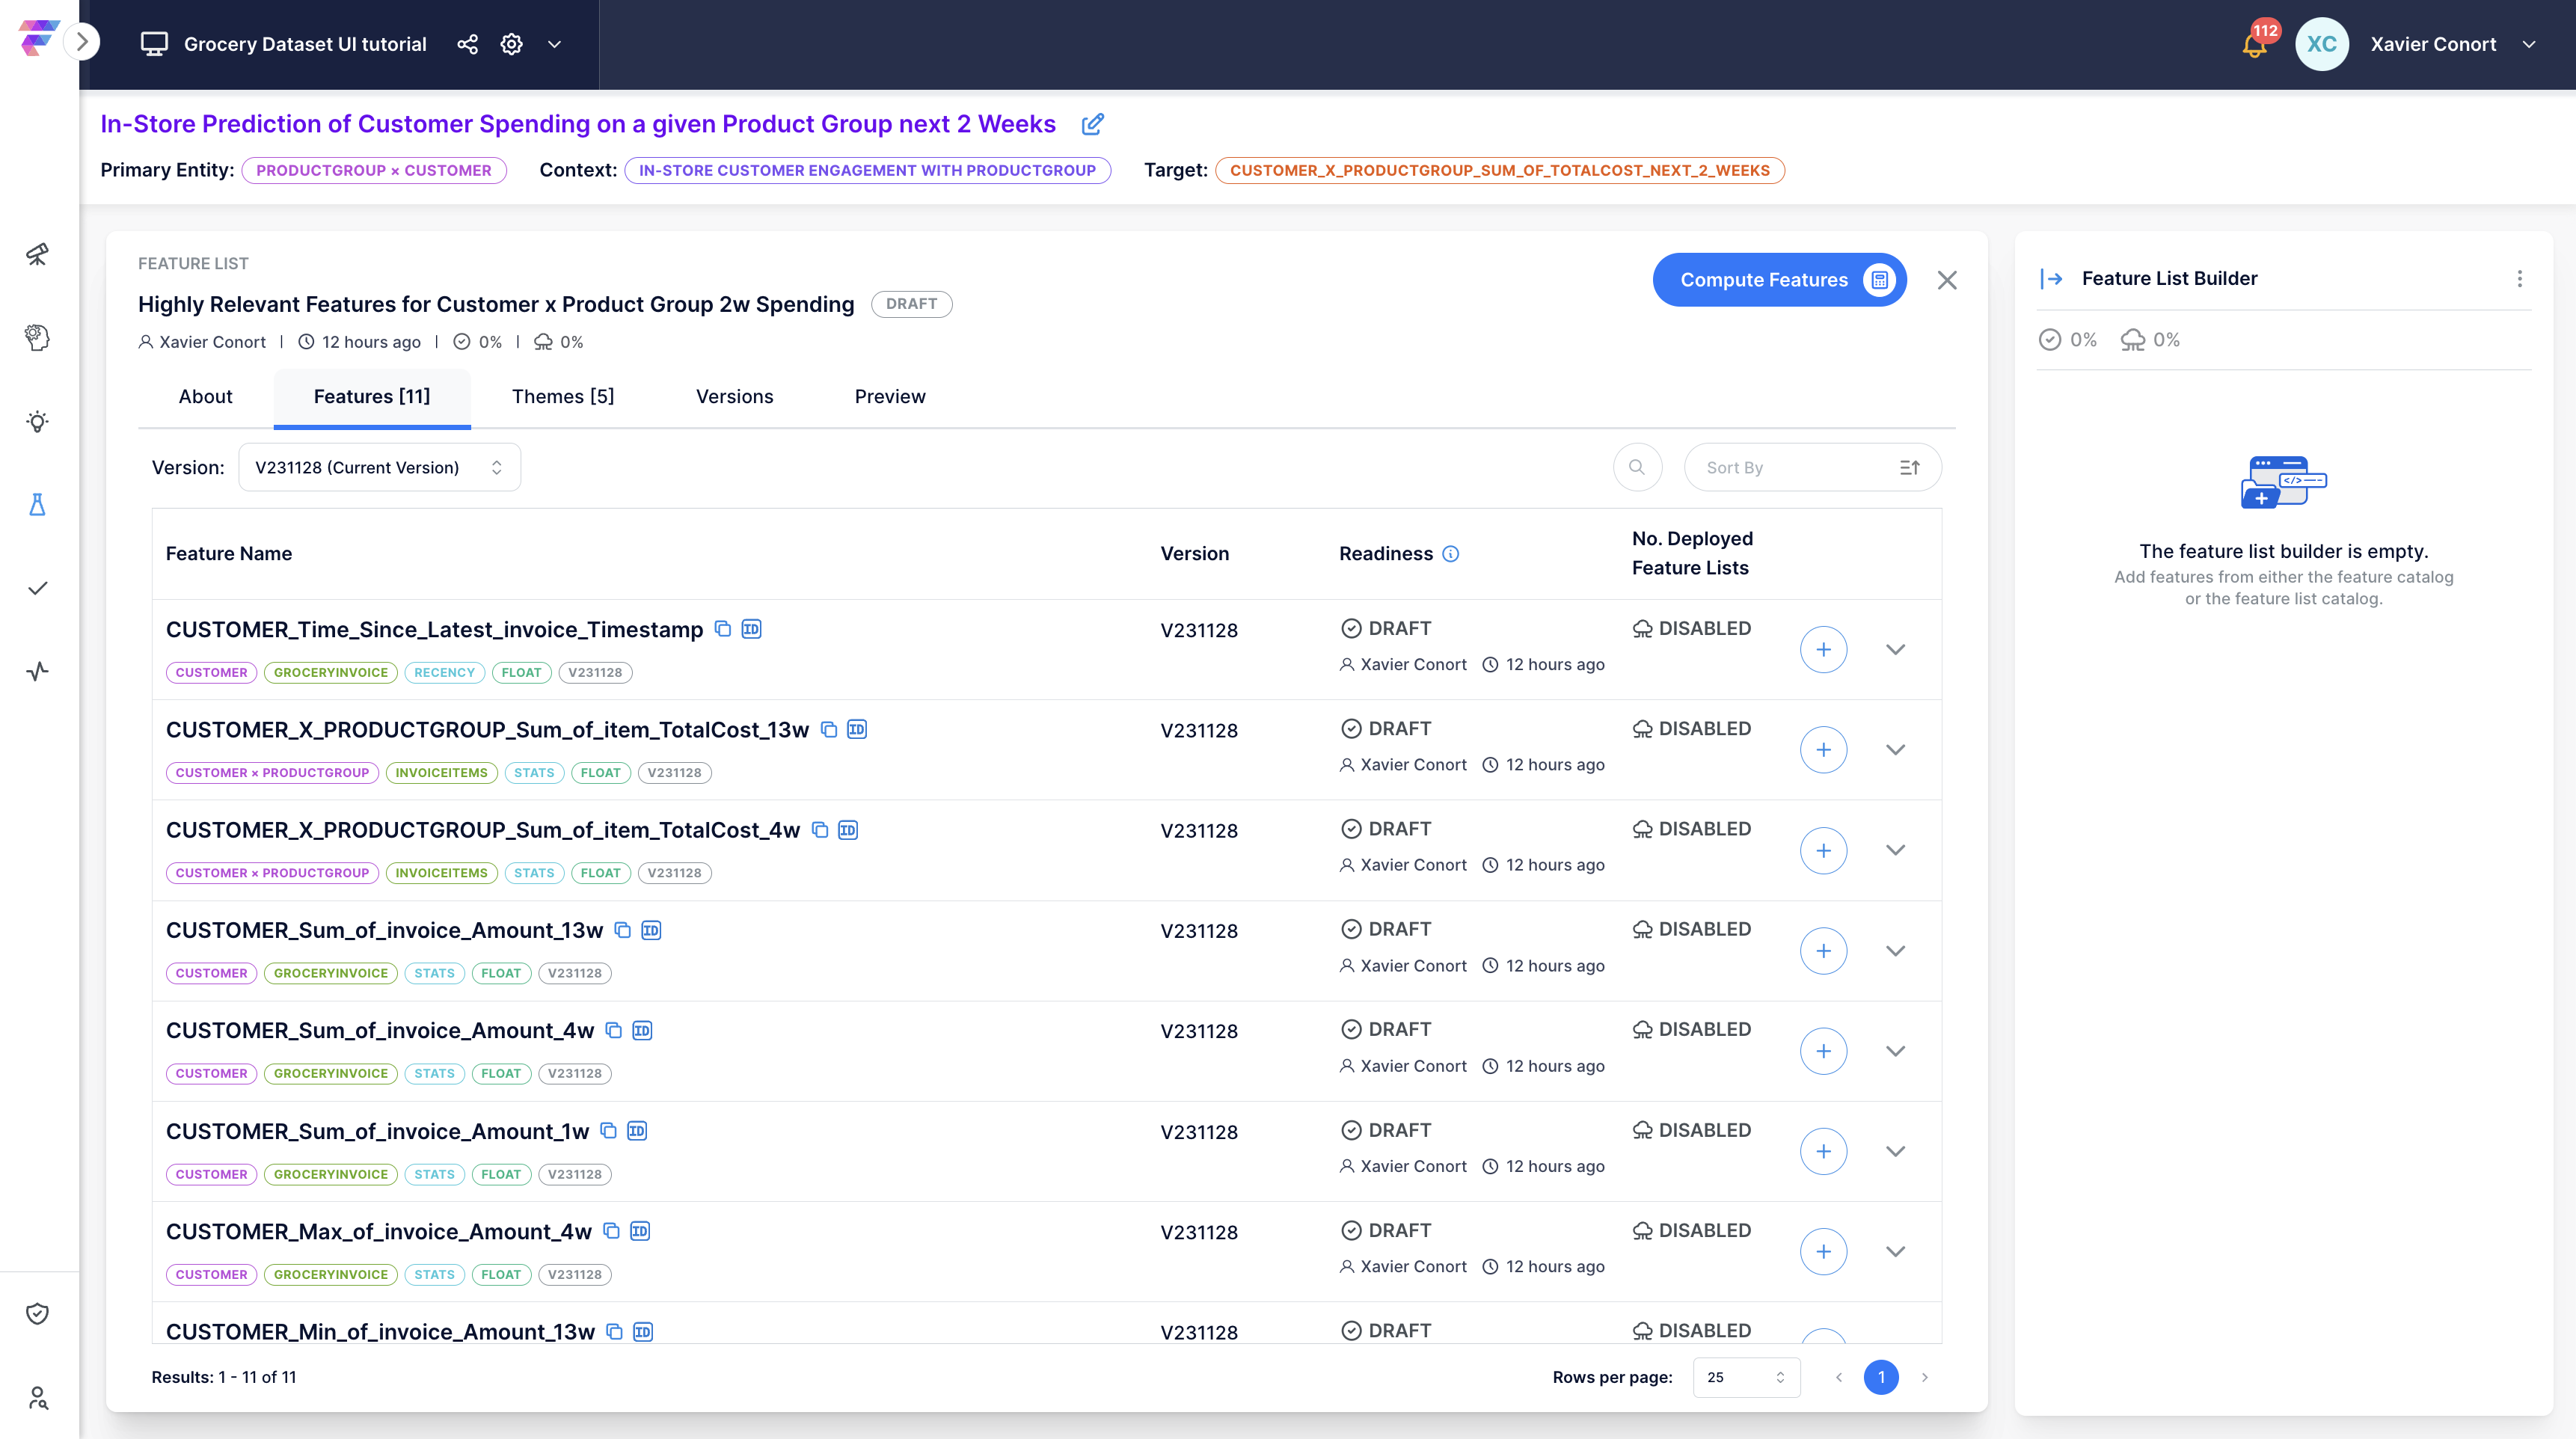The height and width of the screenshot is (1439, 2576).
Task: Click the Grocery Dataset UI tutorial catalog name
Action: pos(305,44)
